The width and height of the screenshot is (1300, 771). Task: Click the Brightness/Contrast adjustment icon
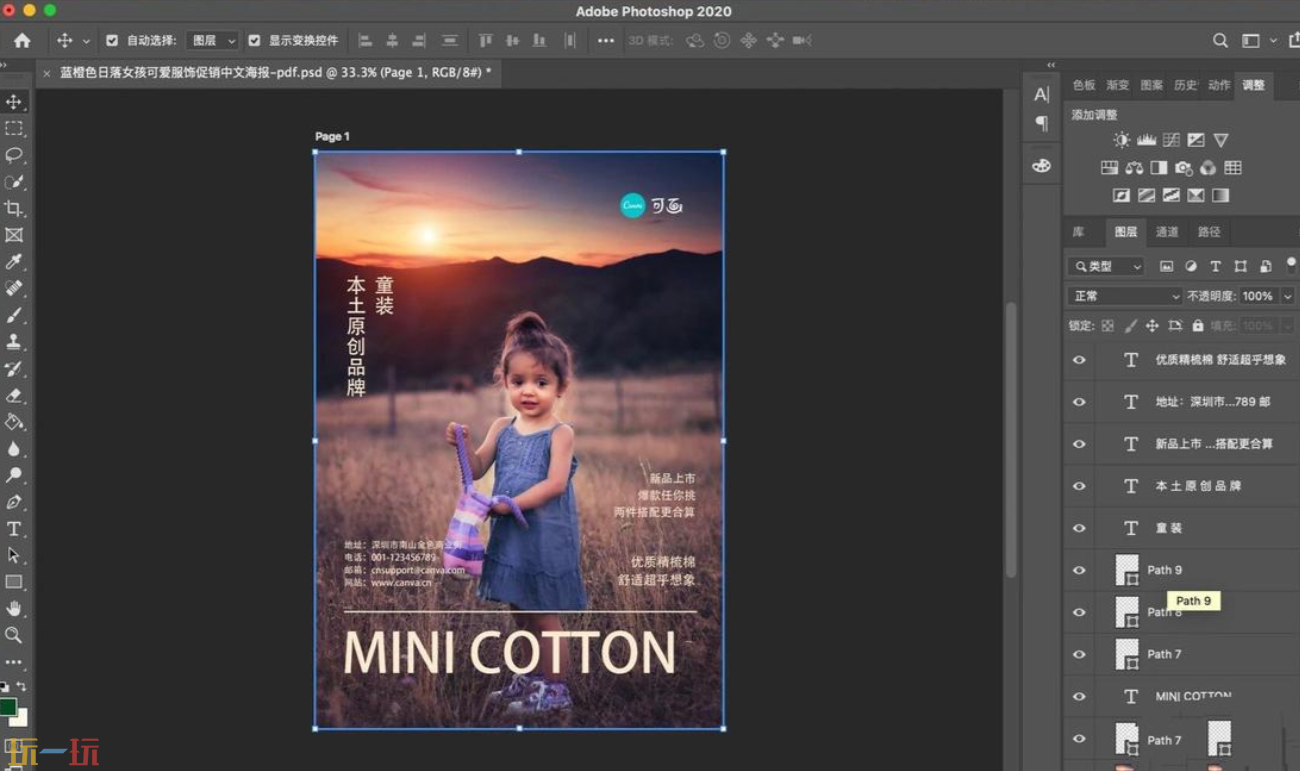(x=1122, y=140)
